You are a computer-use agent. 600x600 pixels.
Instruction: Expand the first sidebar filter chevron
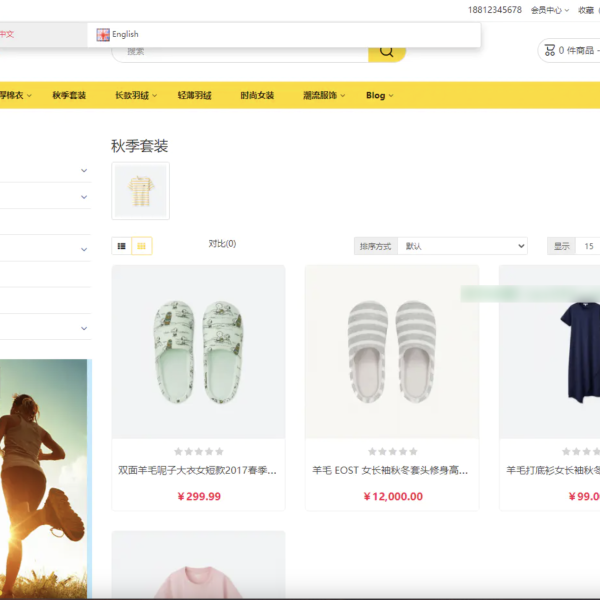[x=84, y=170]
